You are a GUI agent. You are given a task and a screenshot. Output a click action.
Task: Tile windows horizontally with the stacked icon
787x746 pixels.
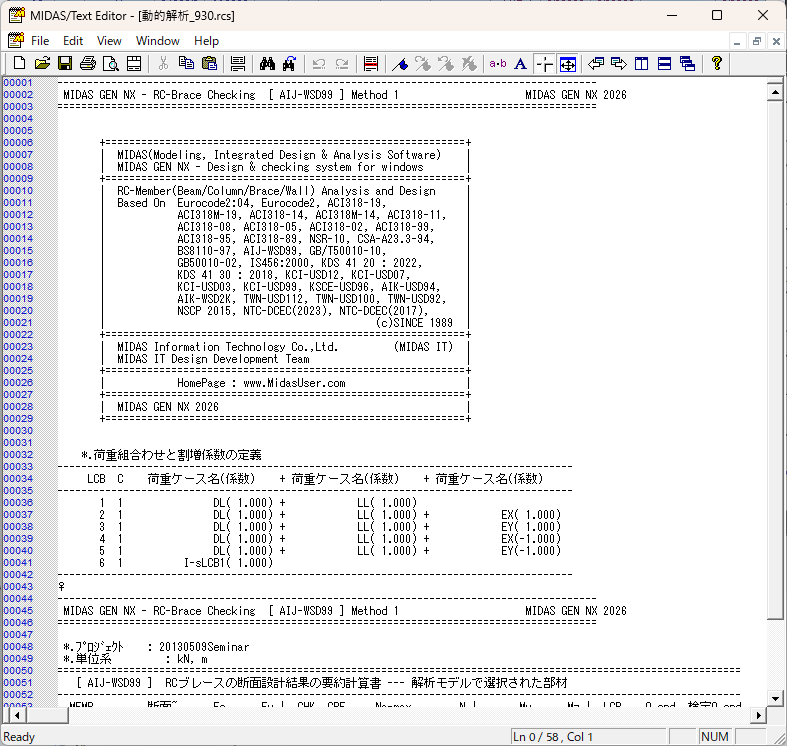[x=665, y=64]
